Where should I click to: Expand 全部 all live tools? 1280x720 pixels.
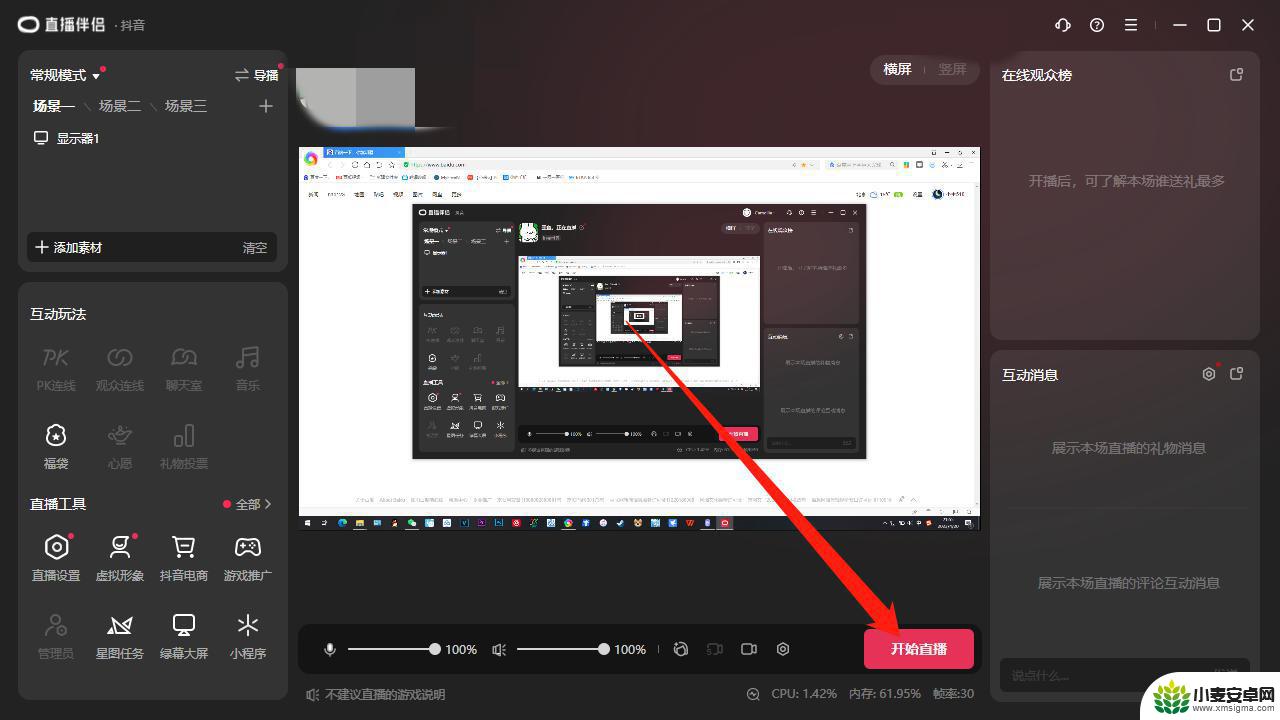coord(253,504)
